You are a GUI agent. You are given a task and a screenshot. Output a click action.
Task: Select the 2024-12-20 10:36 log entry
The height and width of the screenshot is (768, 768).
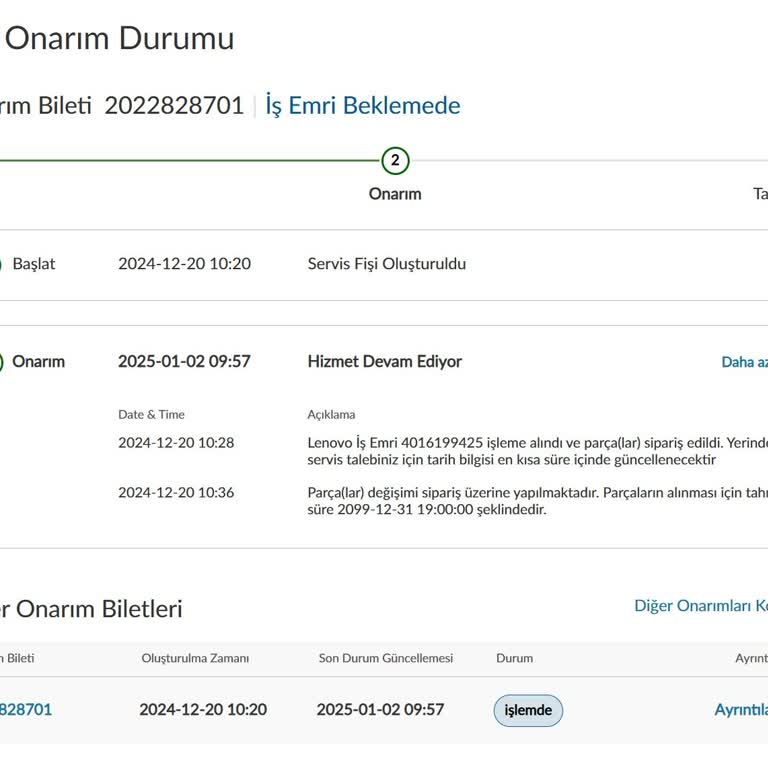coord(176,492)
